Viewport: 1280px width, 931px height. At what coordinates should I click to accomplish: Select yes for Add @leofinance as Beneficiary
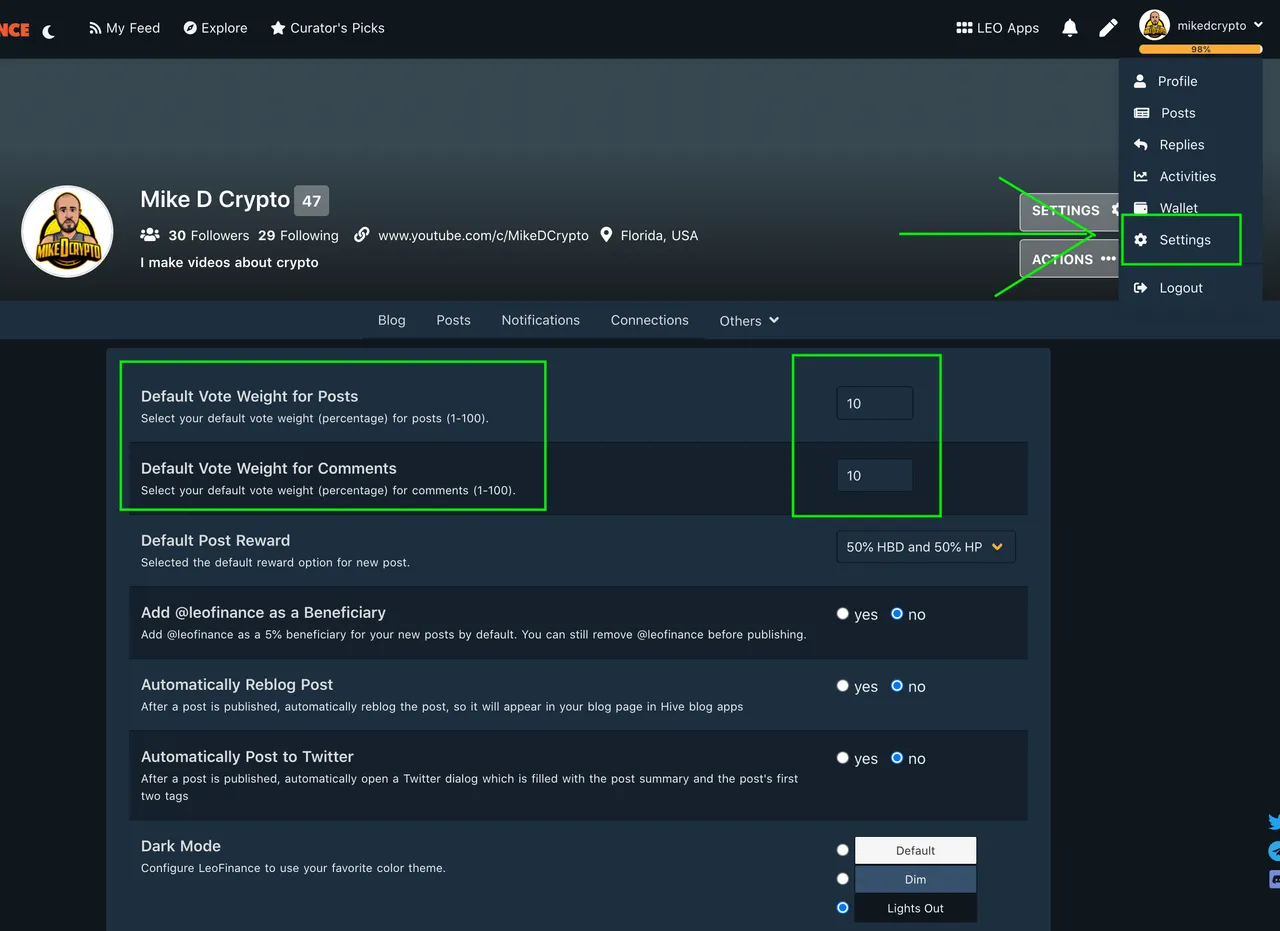coord(843,614)
